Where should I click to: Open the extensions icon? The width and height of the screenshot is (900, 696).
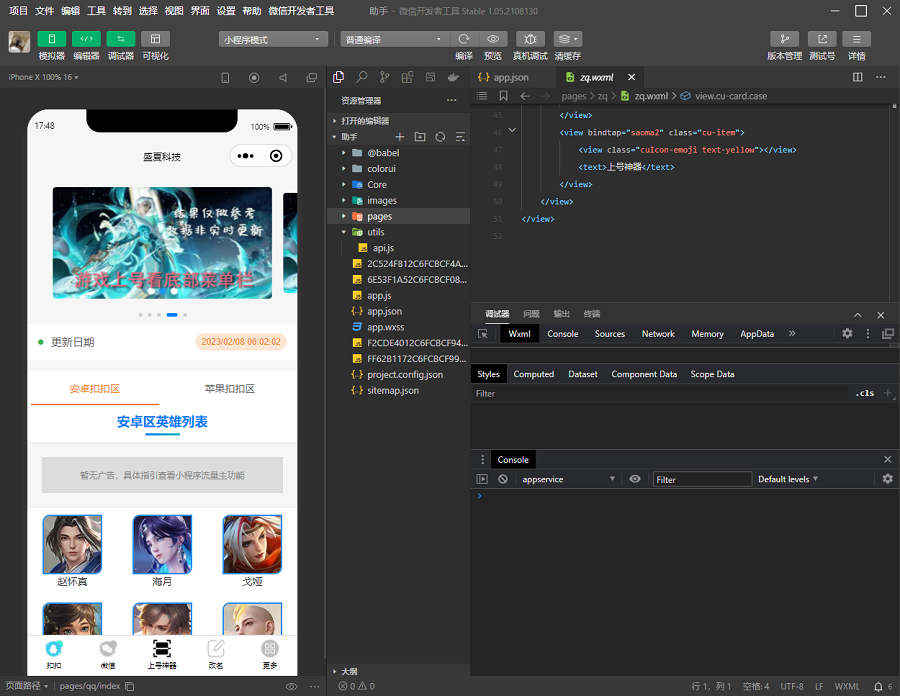[408, 77]
